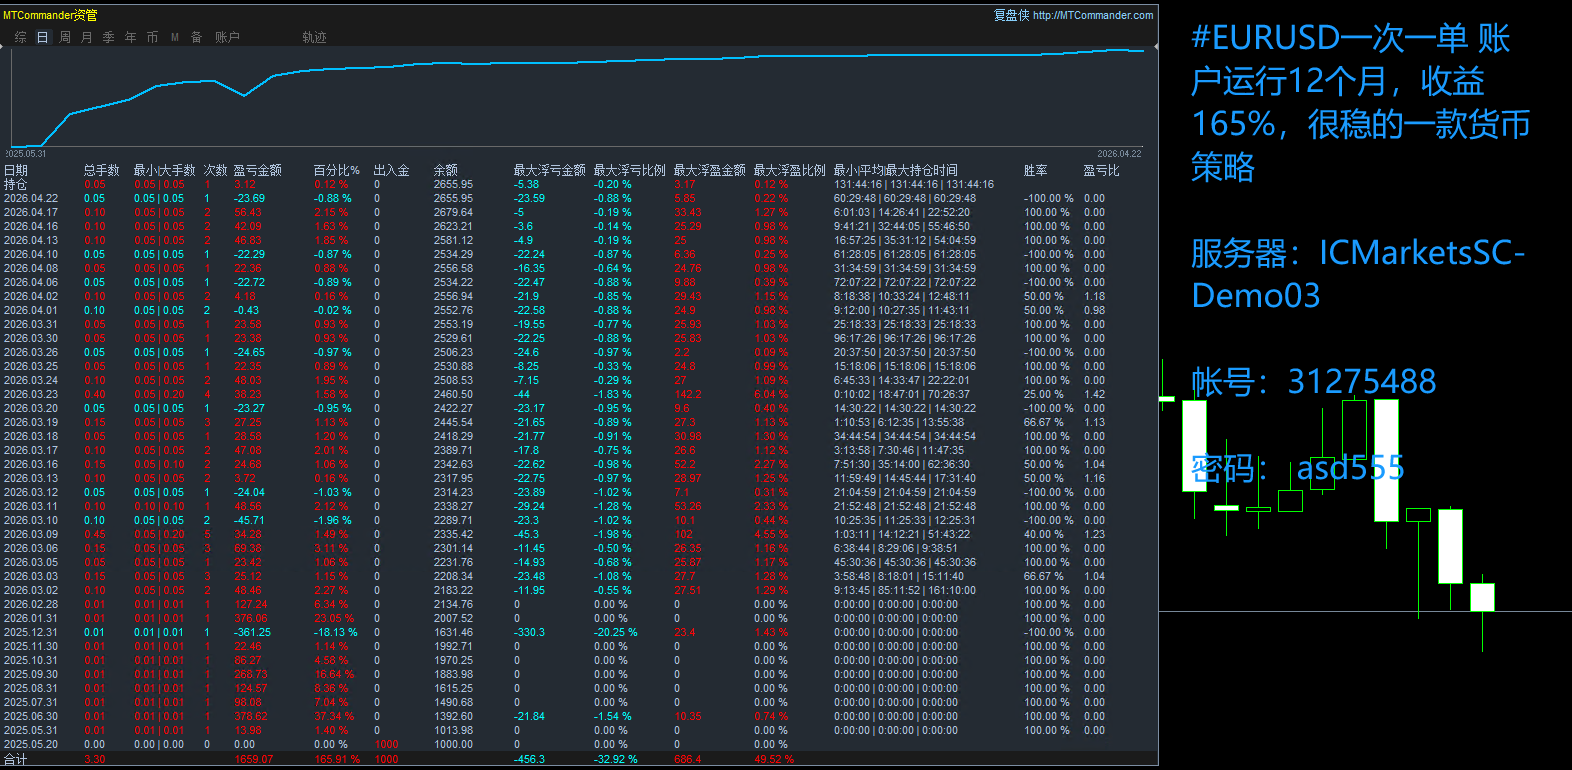Select the 持仓 open positions row
1572x770 pixels.
[x=16, y=184]
